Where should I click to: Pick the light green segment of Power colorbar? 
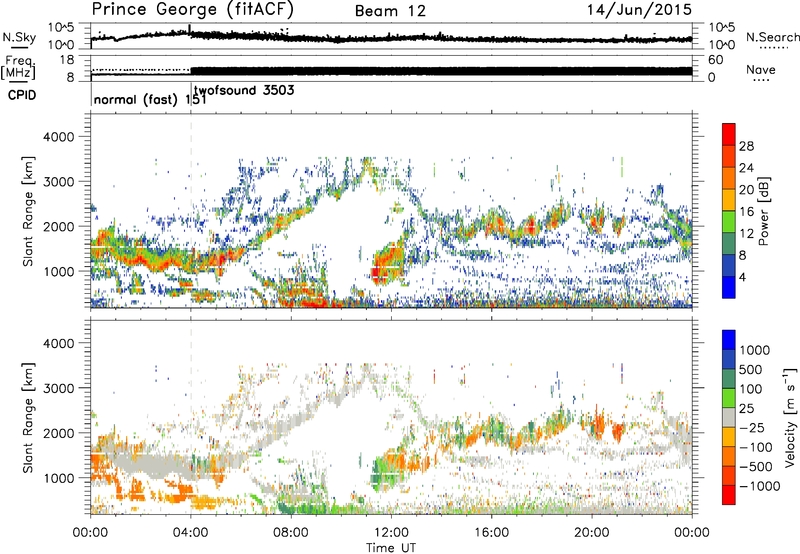tap(729, 222)
